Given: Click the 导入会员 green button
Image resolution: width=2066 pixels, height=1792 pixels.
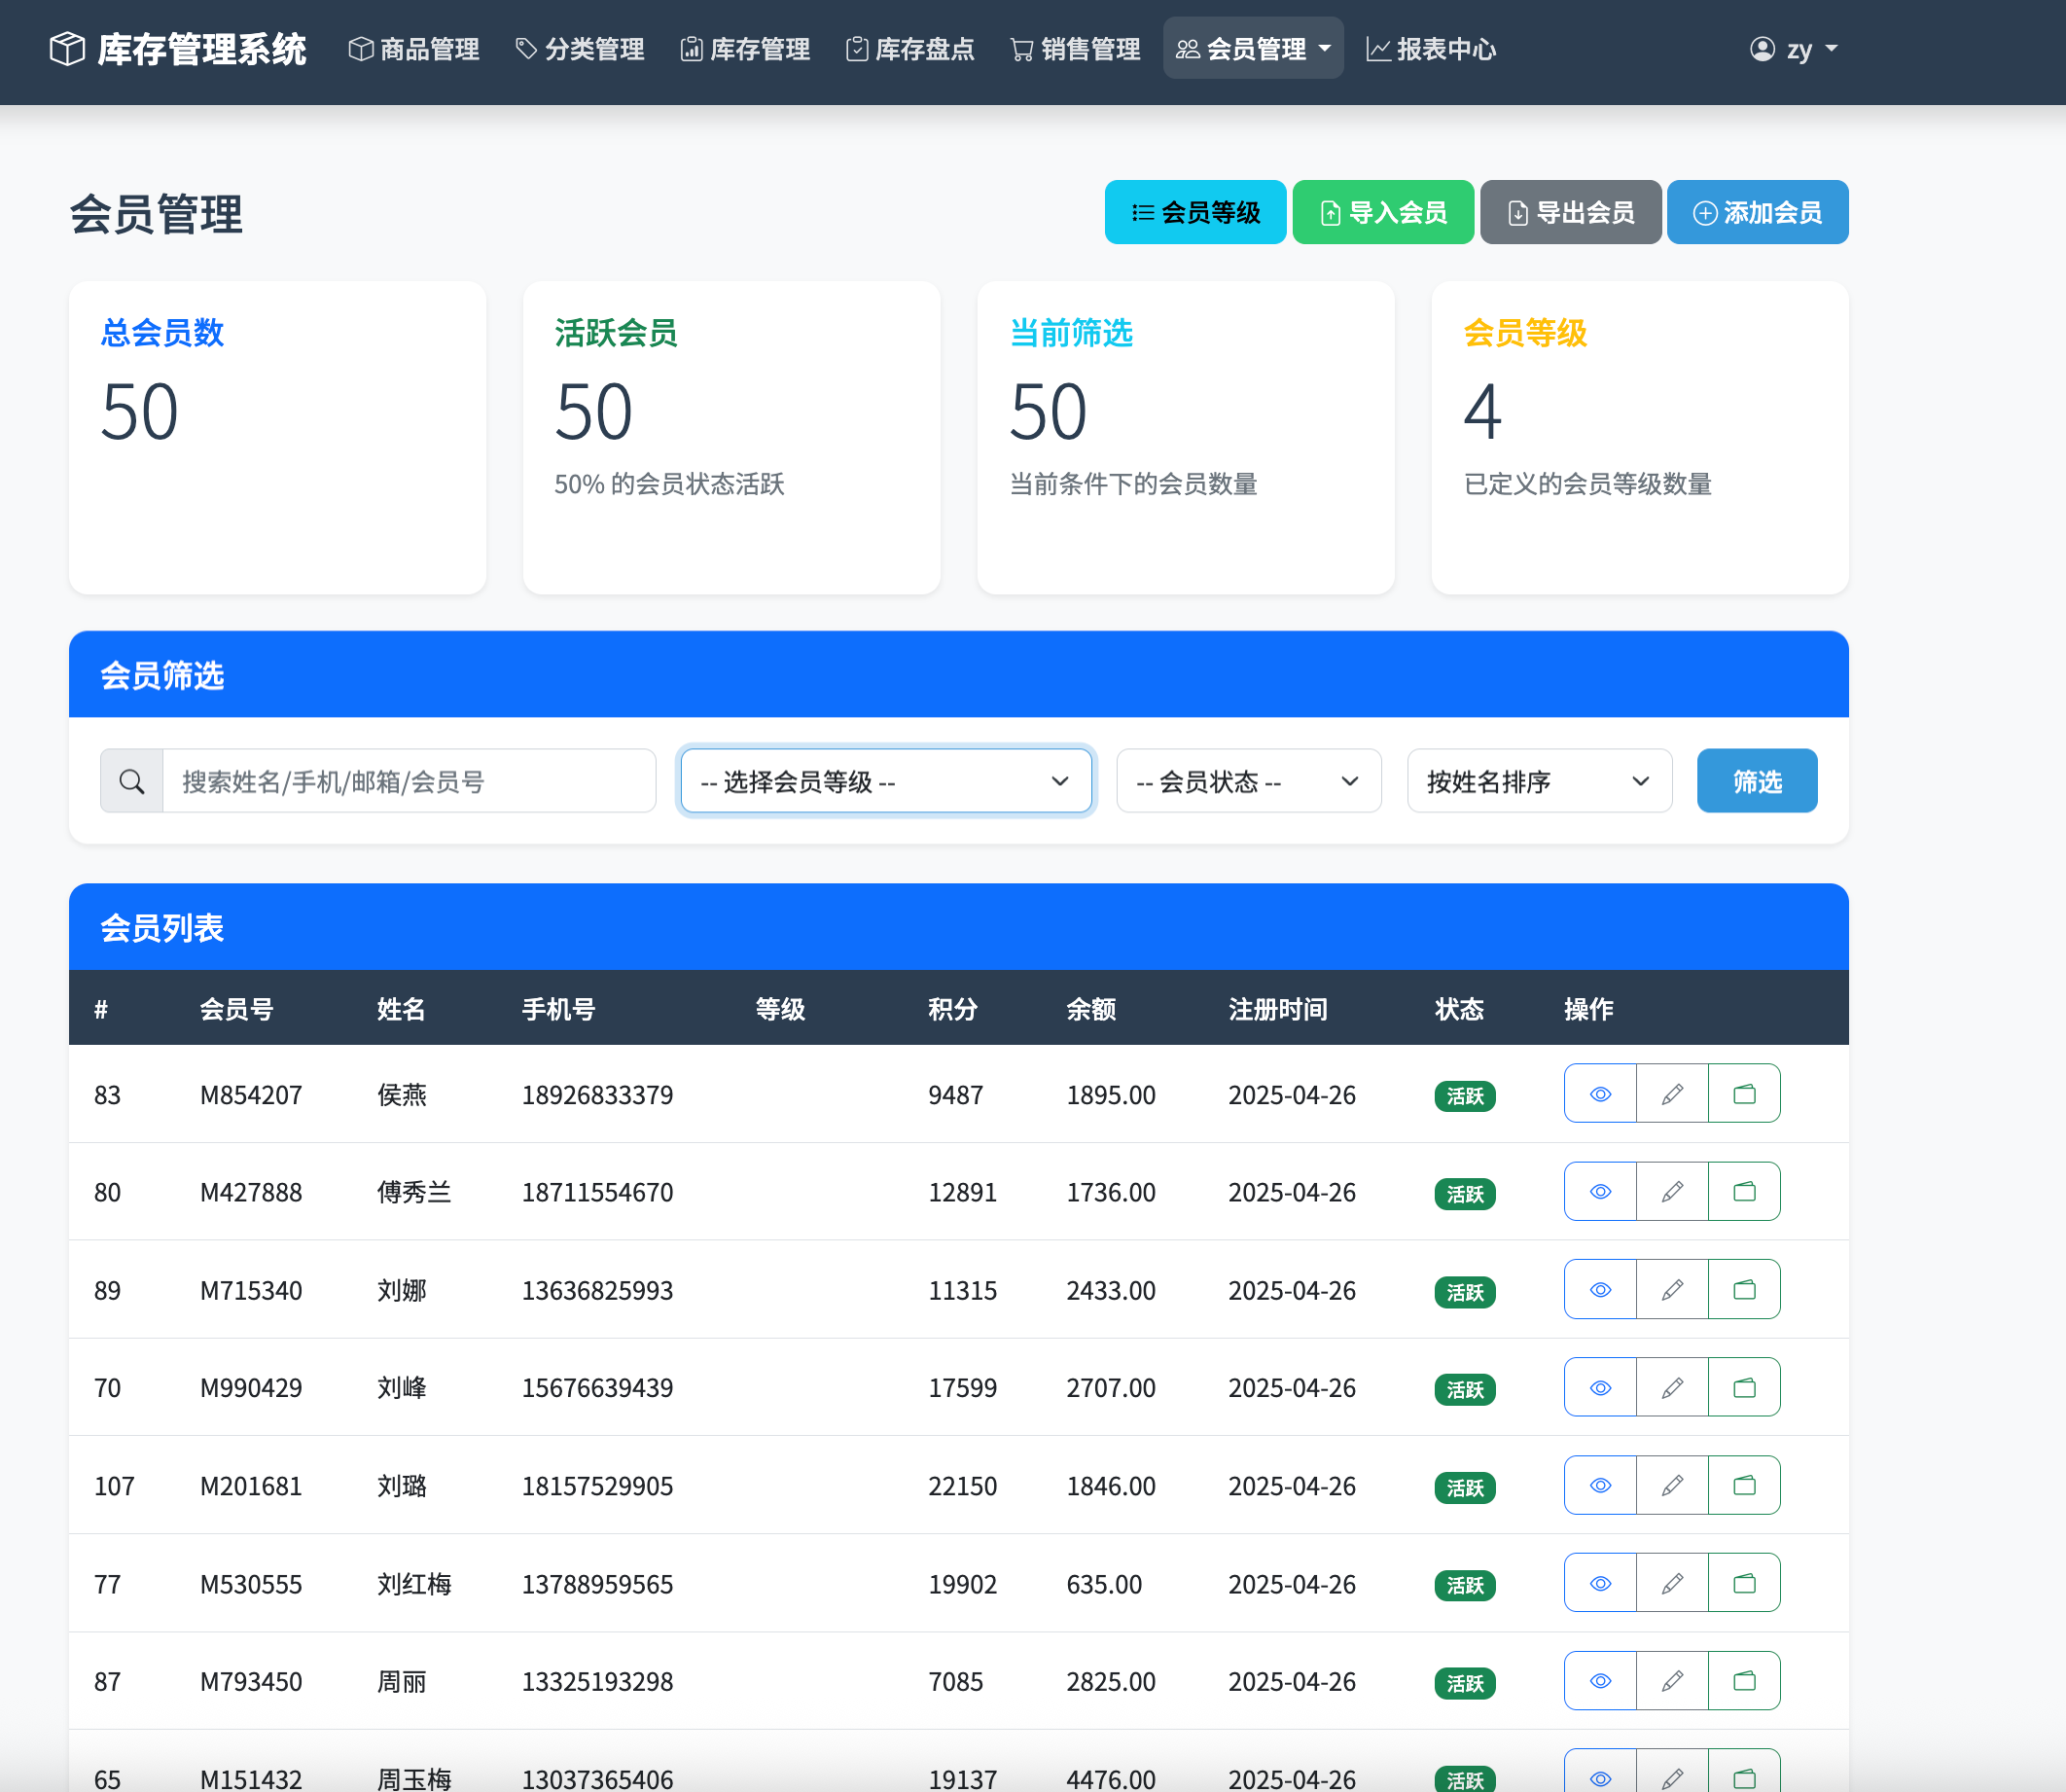Looking at the screenshot, I should pyautogui.click(x=1383, y=212).
